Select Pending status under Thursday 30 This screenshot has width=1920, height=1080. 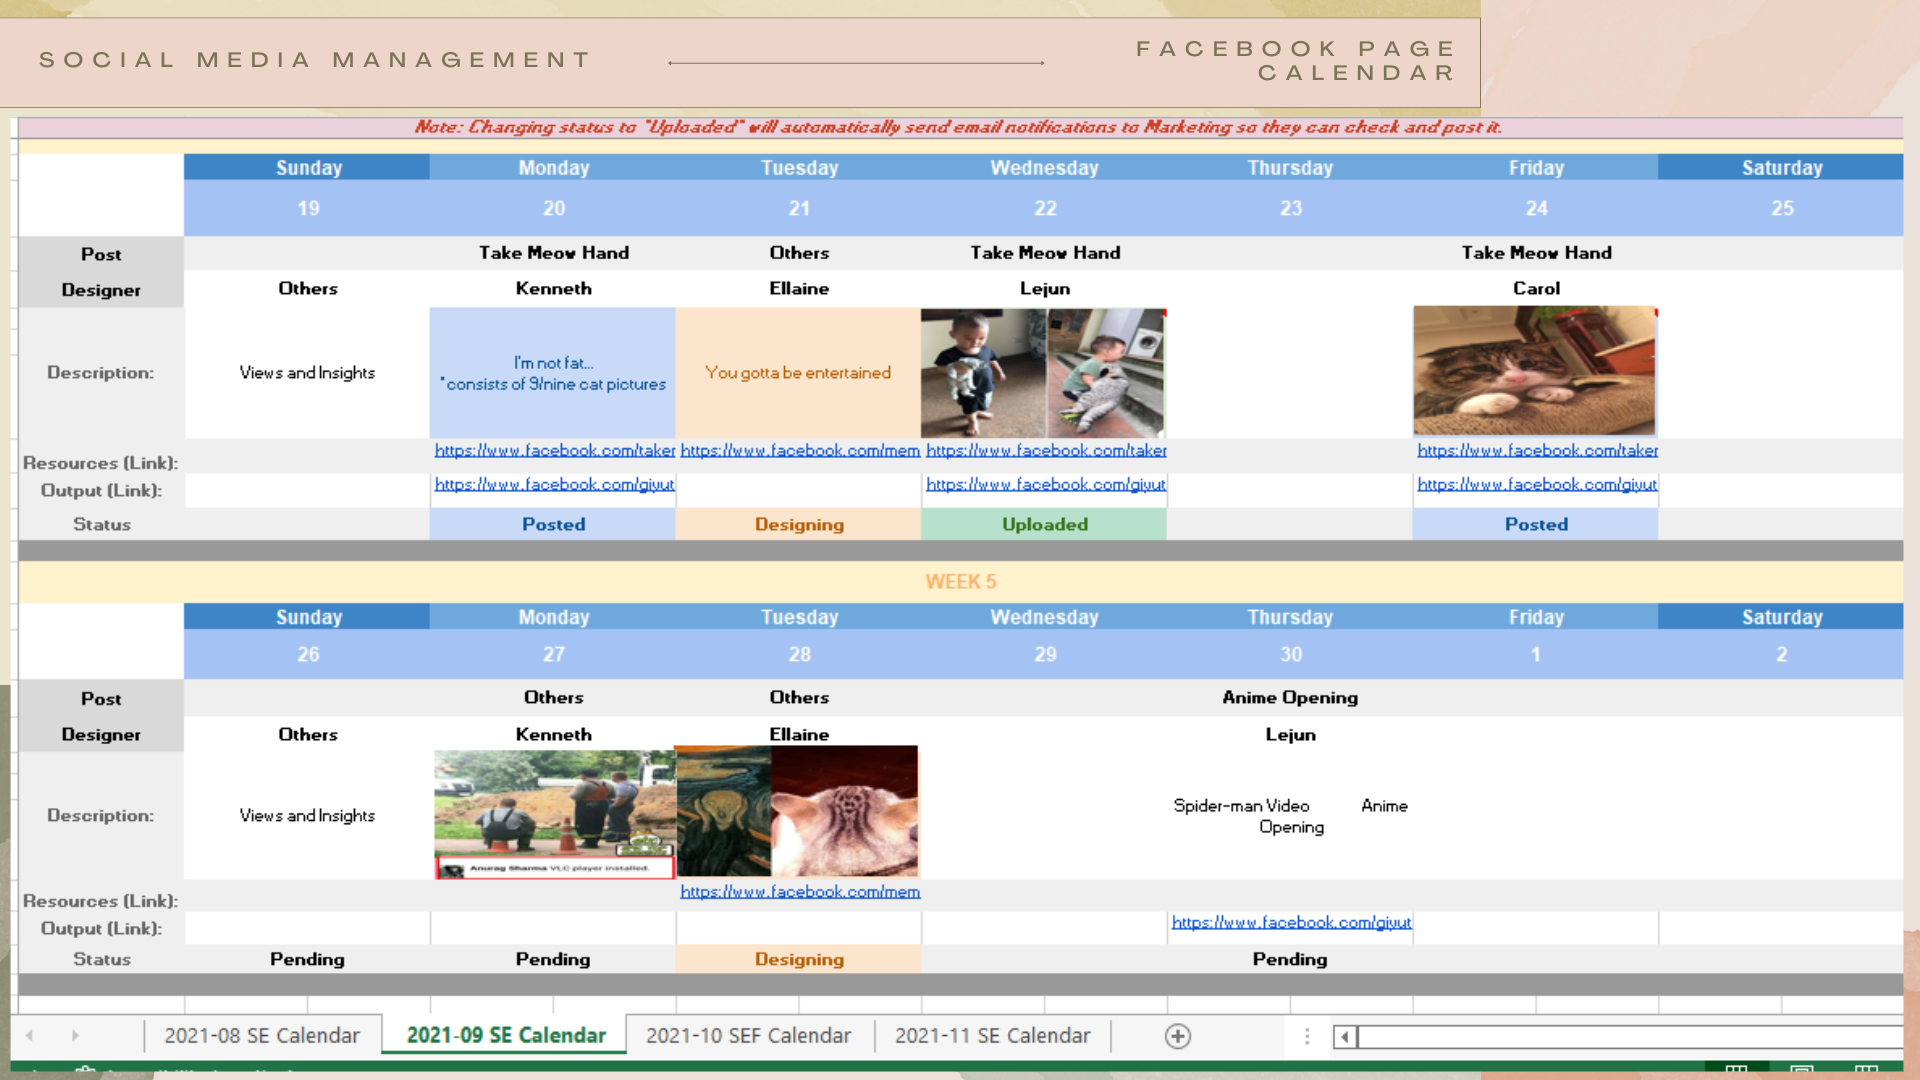1290,959
